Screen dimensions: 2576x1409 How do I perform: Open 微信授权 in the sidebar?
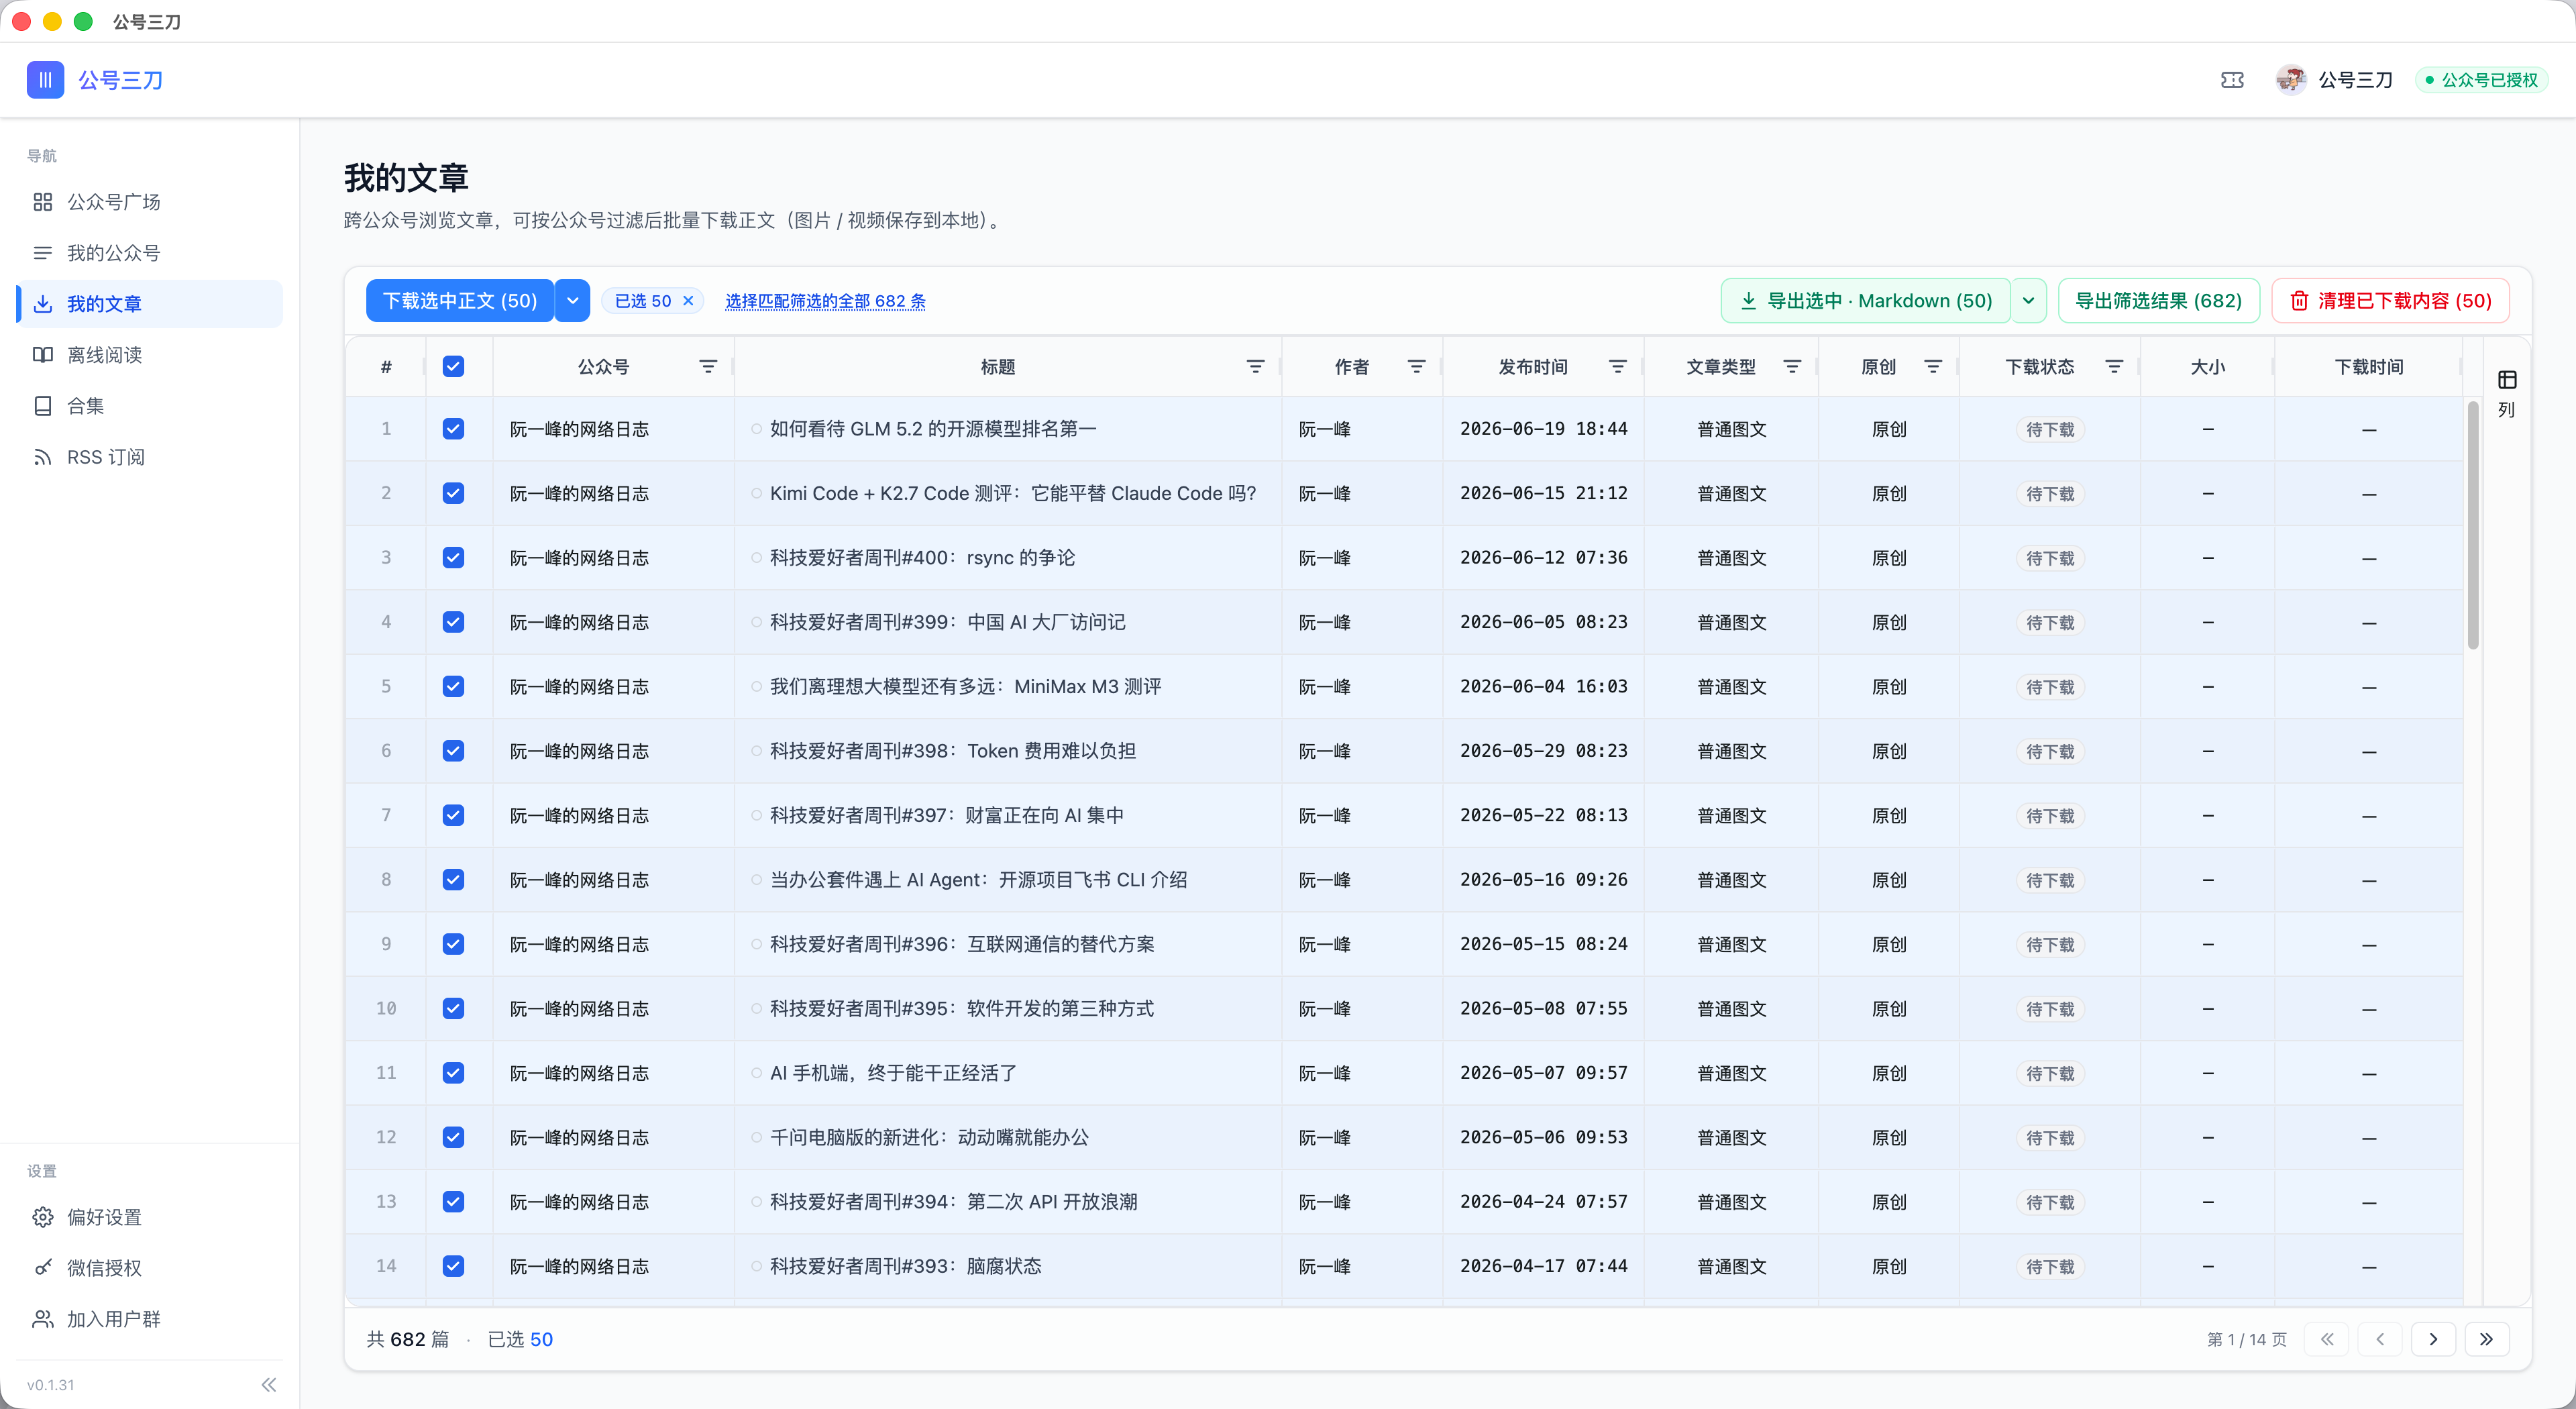[150, 1268]
